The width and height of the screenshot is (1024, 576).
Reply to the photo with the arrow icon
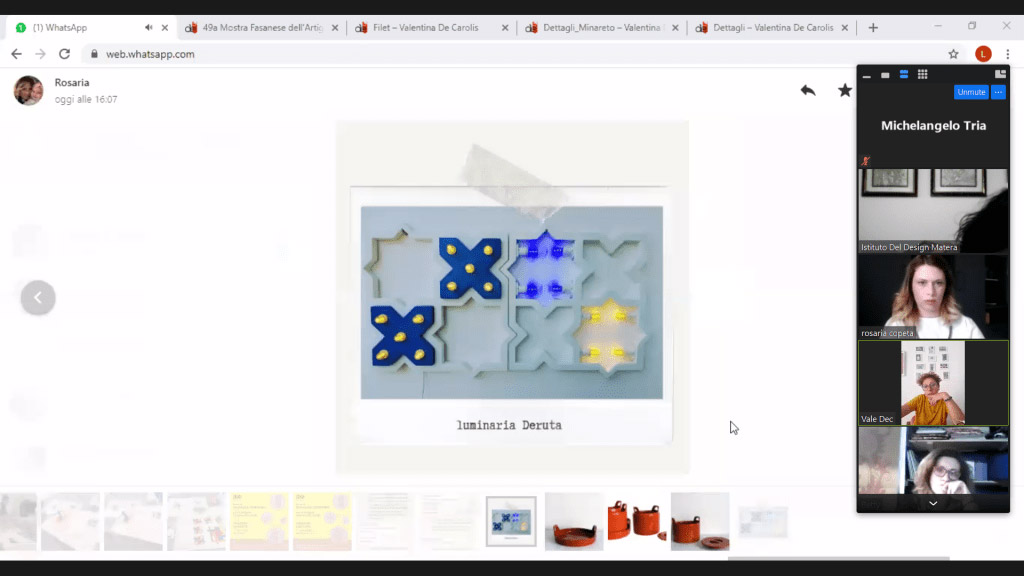coord(808,90)
